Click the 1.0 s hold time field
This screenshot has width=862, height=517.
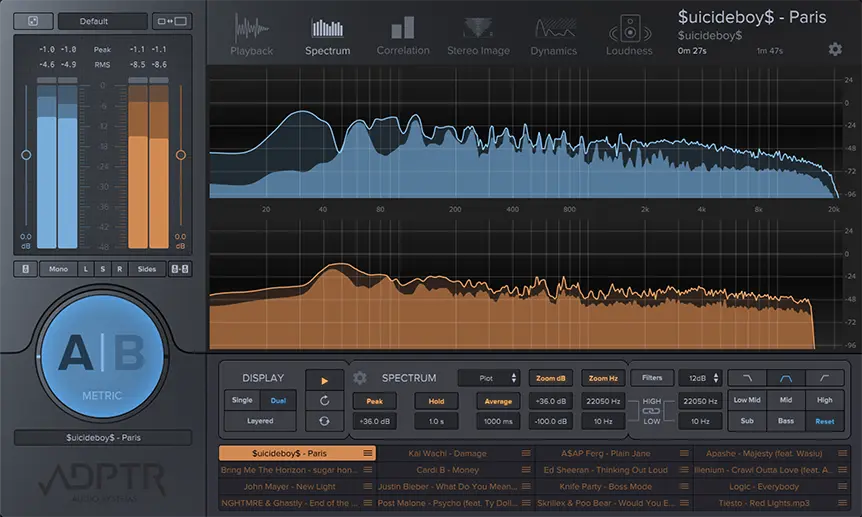[x=436, y=421]
